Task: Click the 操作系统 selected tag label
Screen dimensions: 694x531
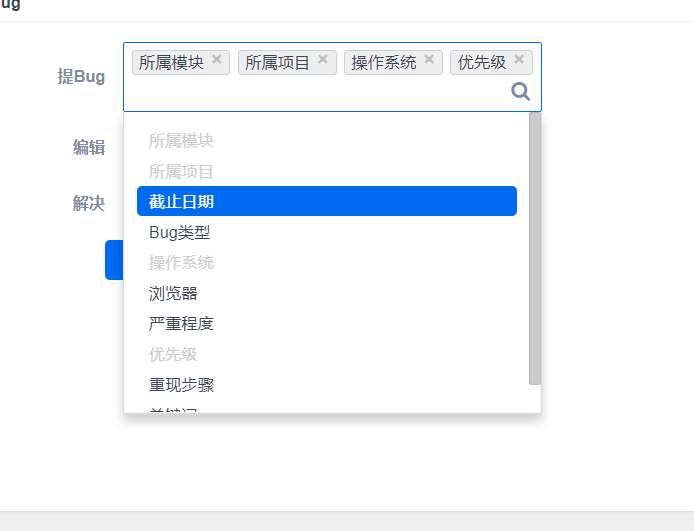Action: pos(383,62)
